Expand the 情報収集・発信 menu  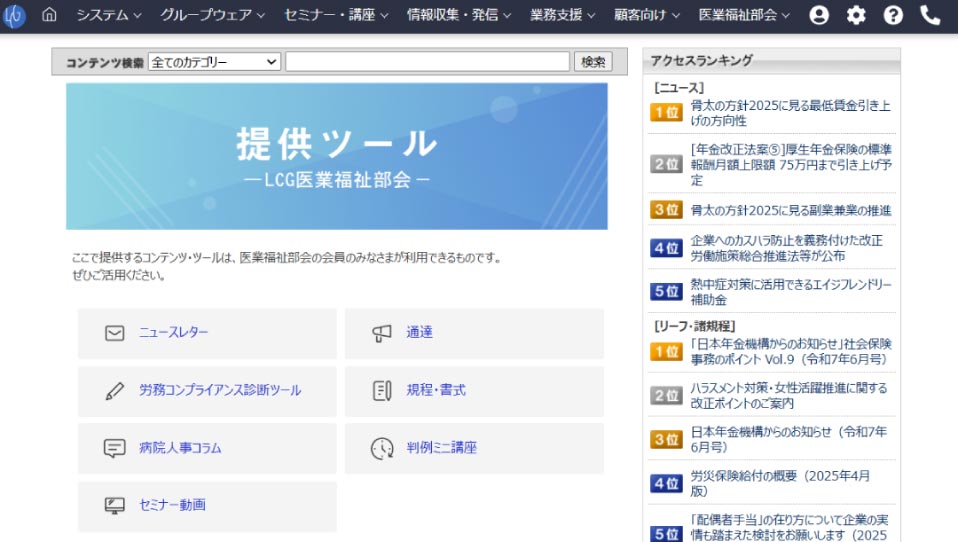(459, 15)
